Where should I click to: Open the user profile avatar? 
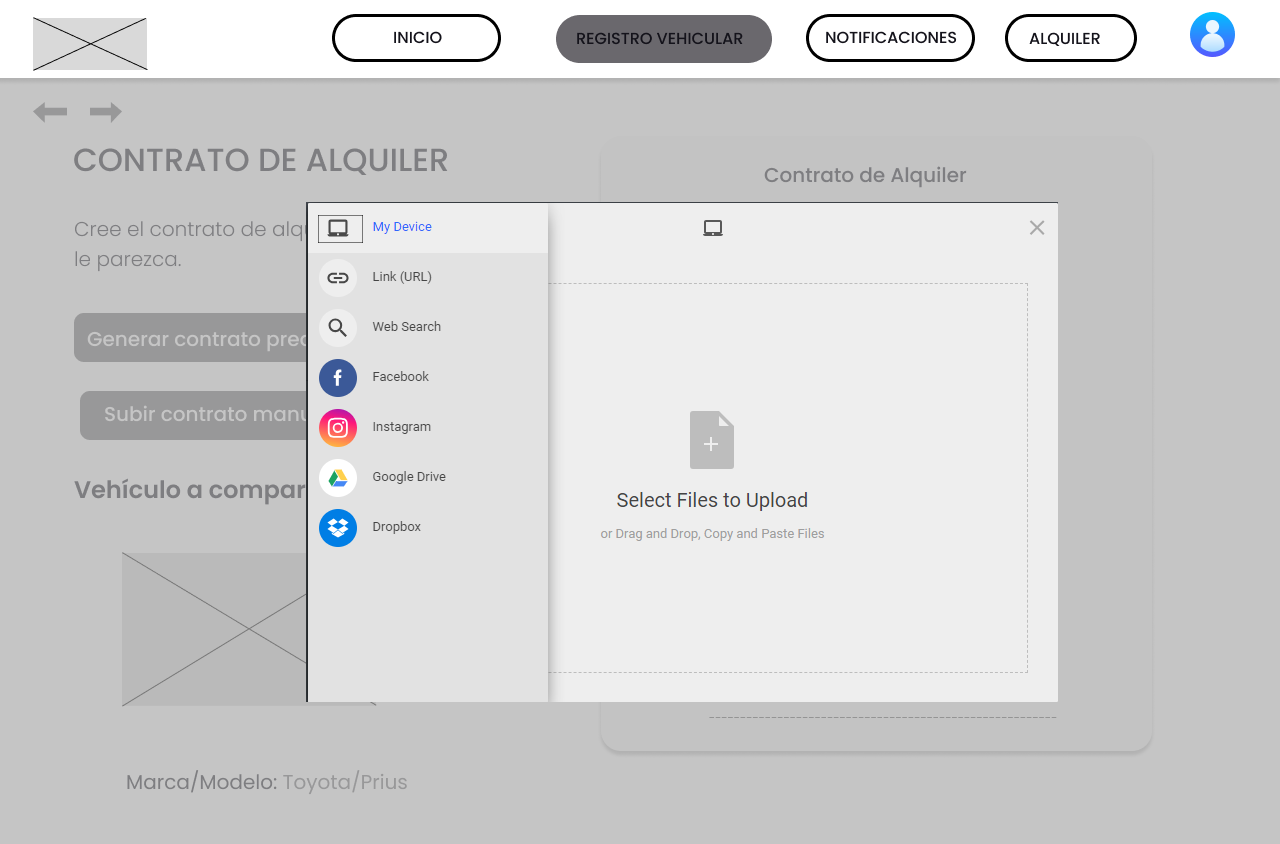1212,35
